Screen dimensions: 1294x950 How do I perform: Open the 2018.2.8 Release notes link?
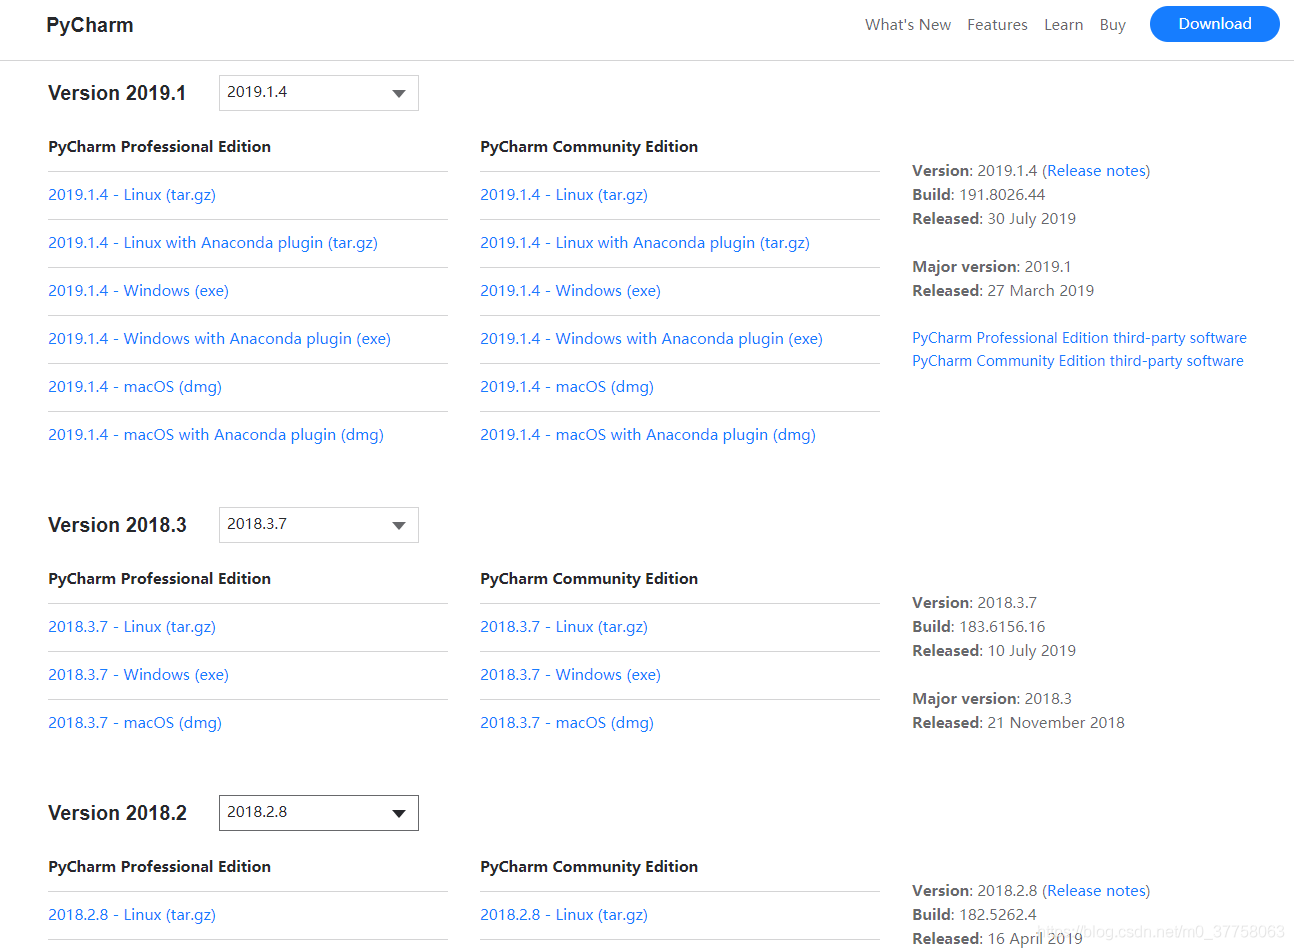coord(1096,891)
